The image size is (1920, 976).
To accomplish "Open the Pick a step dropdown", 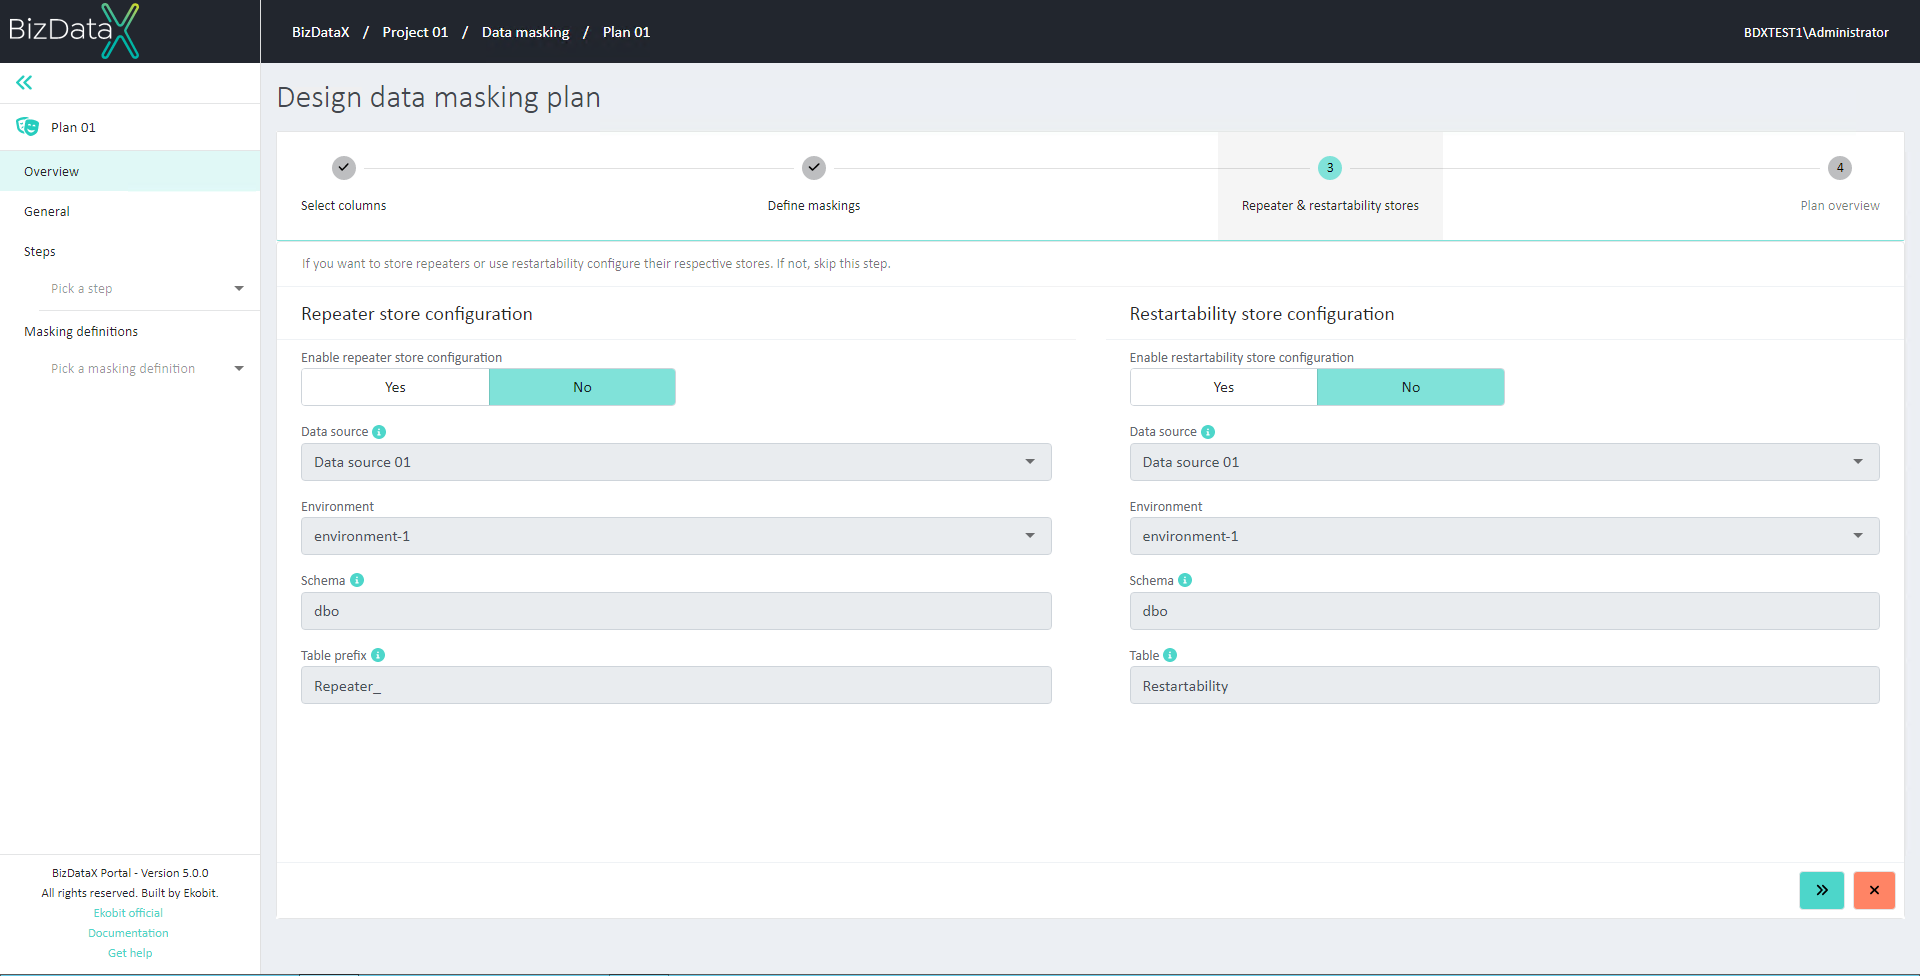I will [147, 289].
